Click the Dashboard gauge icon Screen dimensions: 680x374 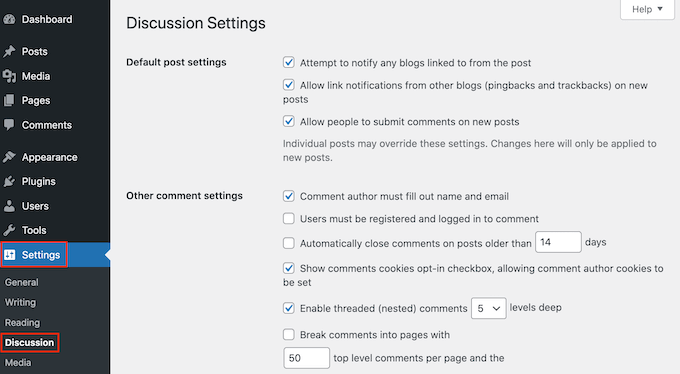9,20
